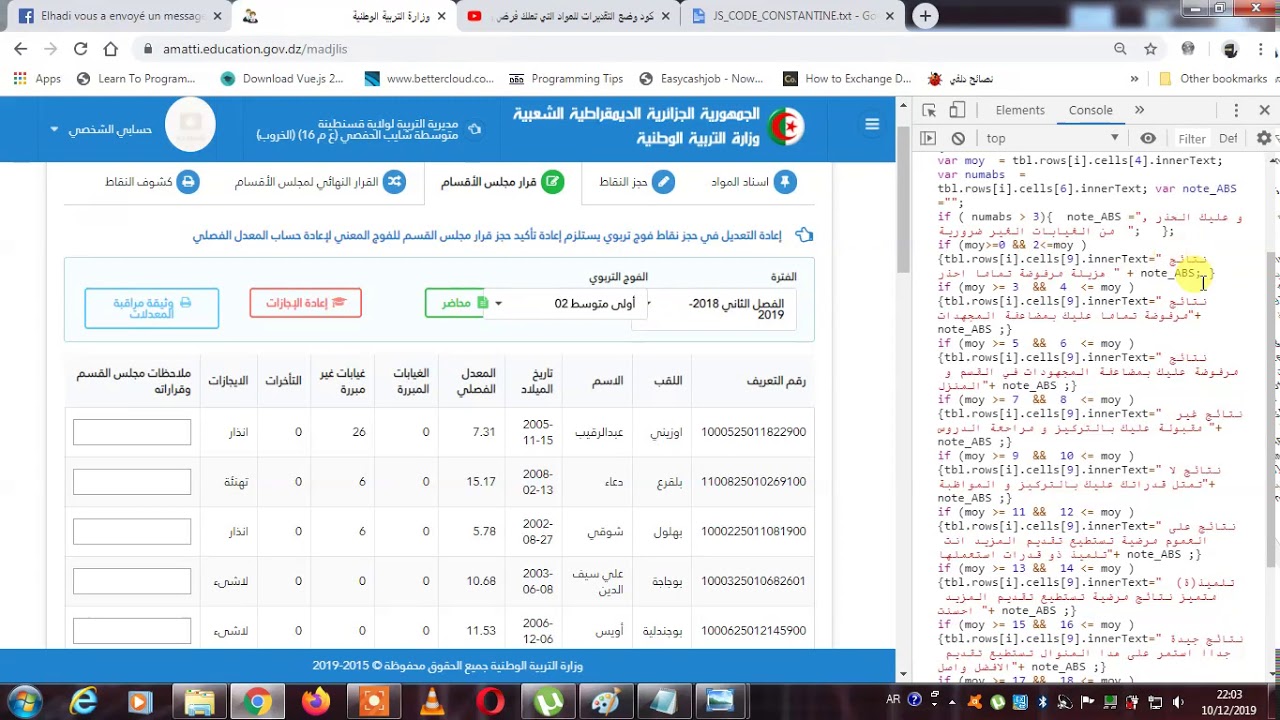The height and width of the screenshot is (720, 1280).
Task: Open the DevTools customize menu
Action: (1236, 110)
